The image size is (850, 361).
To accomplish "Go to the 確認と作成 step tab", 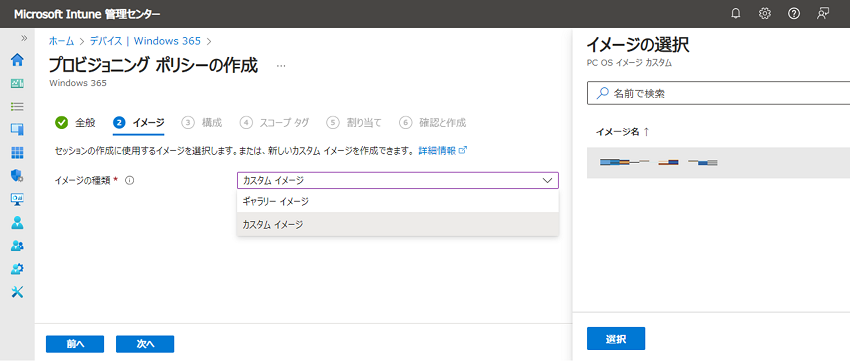I will 432,123.
